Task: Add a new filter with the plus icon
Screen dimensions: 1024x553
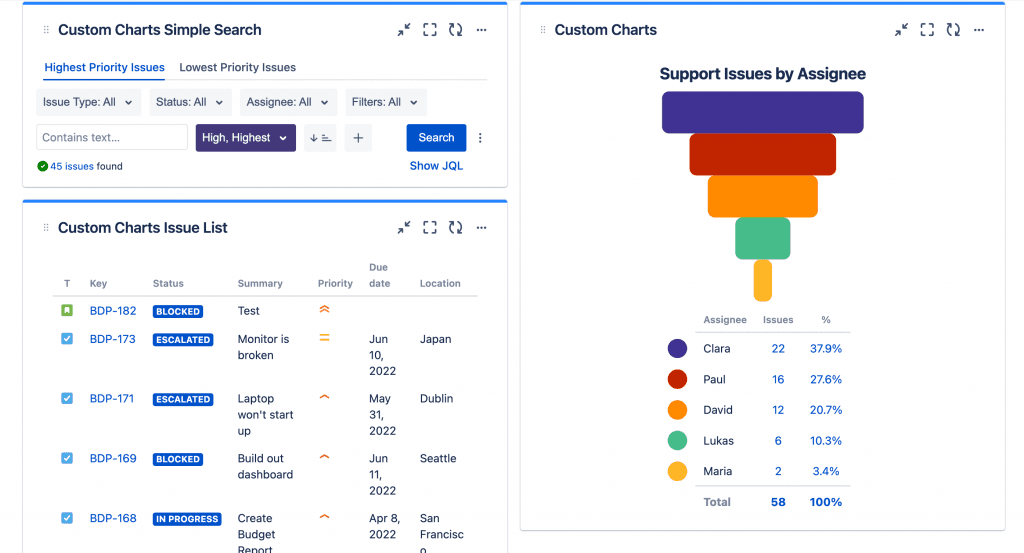Action: tap(358, 138)
